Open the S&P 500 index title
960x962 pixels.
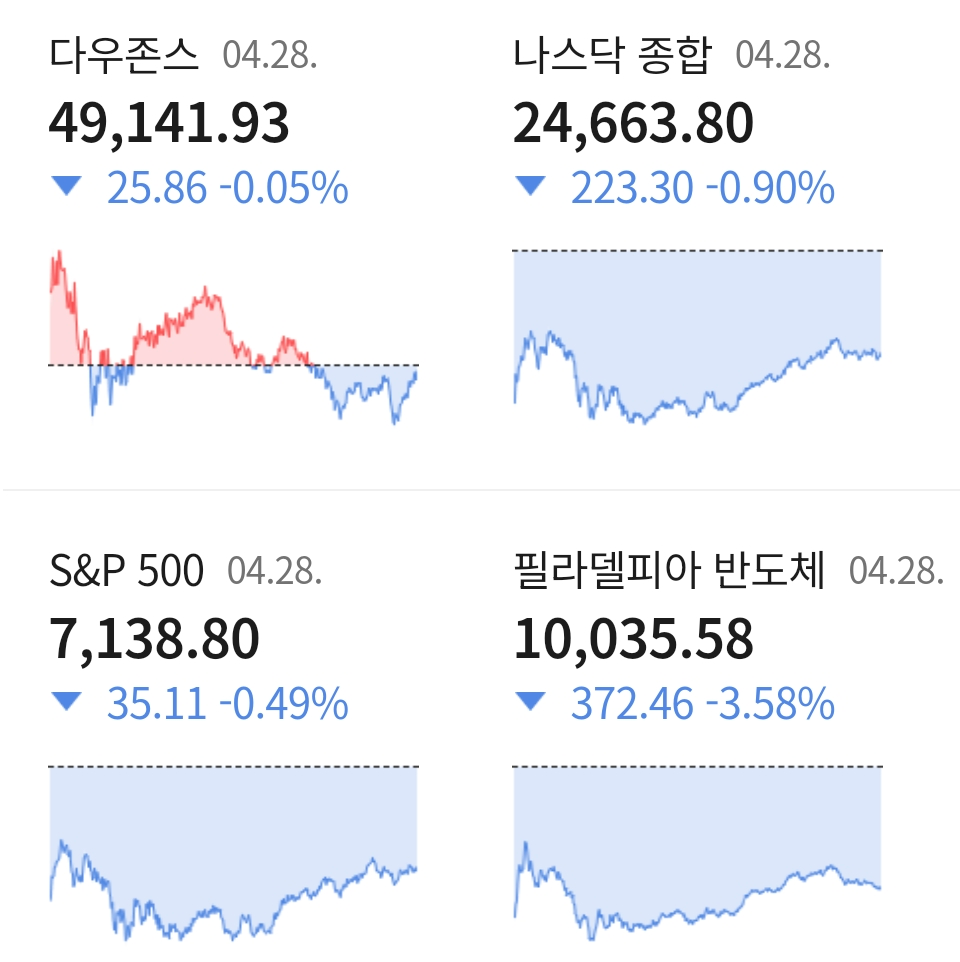click(127, 572)
